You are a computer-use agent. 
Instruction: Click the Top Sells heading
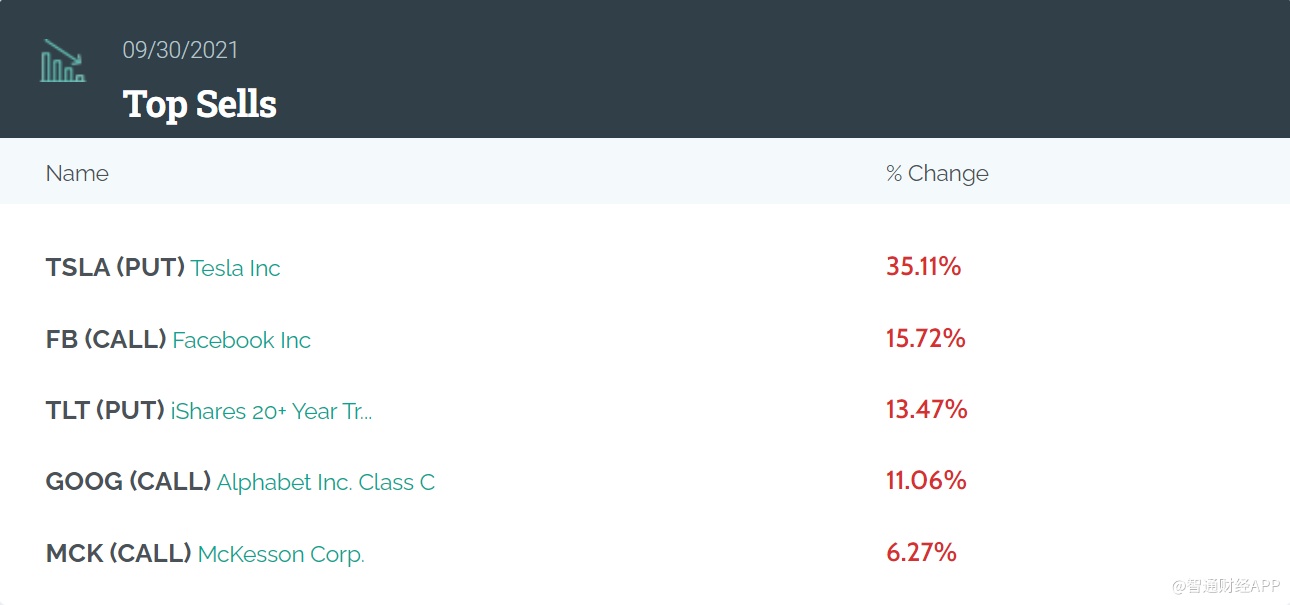[200, 104]
